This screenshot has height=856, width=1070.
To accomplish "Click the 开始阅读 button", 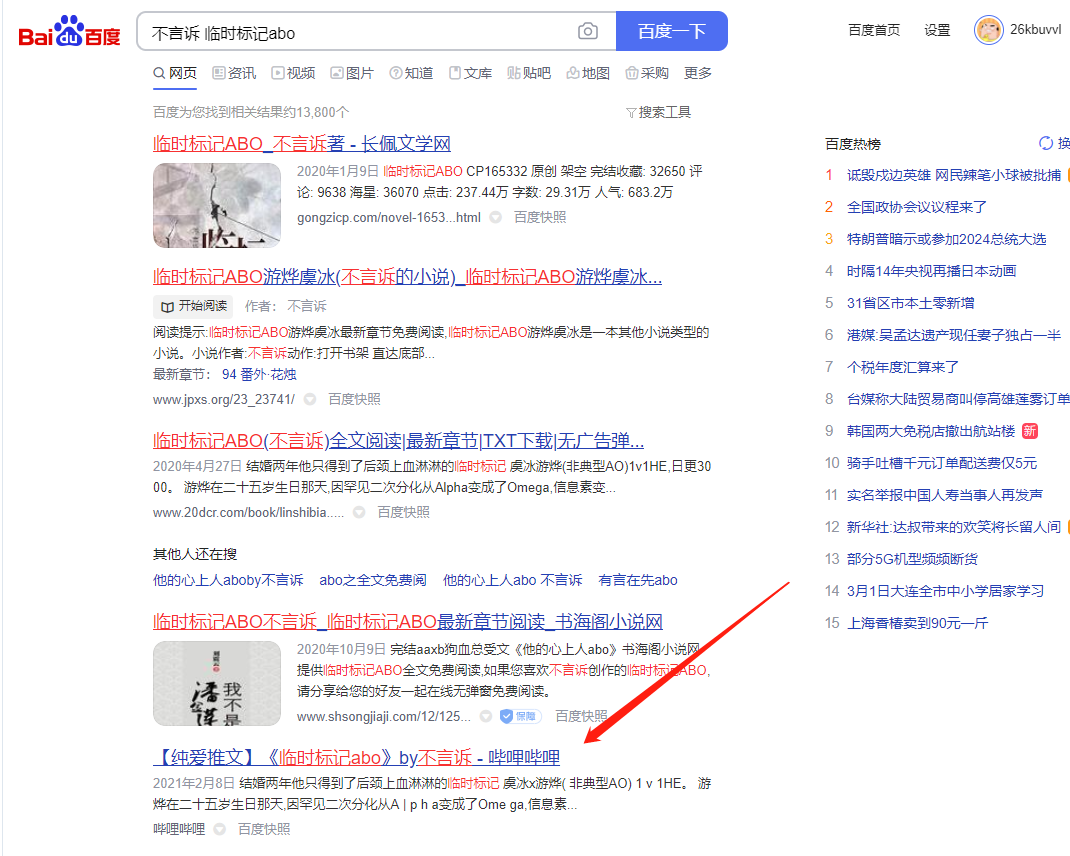I will (194, 306).
